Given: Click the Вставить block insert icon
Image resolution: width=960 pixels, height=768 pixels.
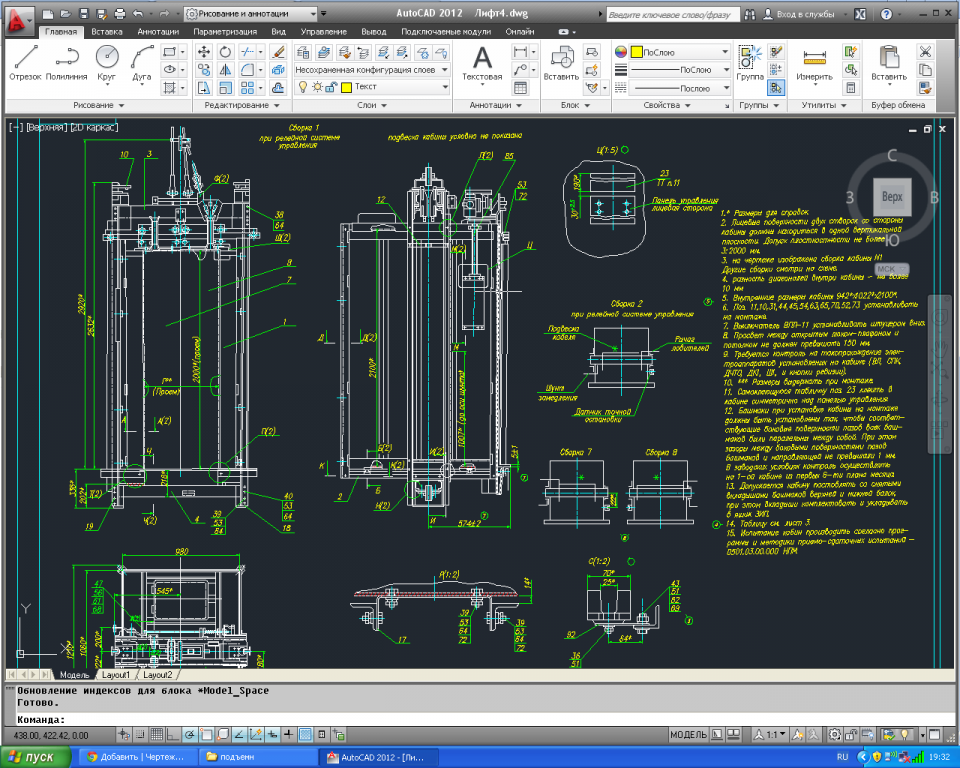Looking at the screenshot, I should pyautogui.click(x=561, y=63).
